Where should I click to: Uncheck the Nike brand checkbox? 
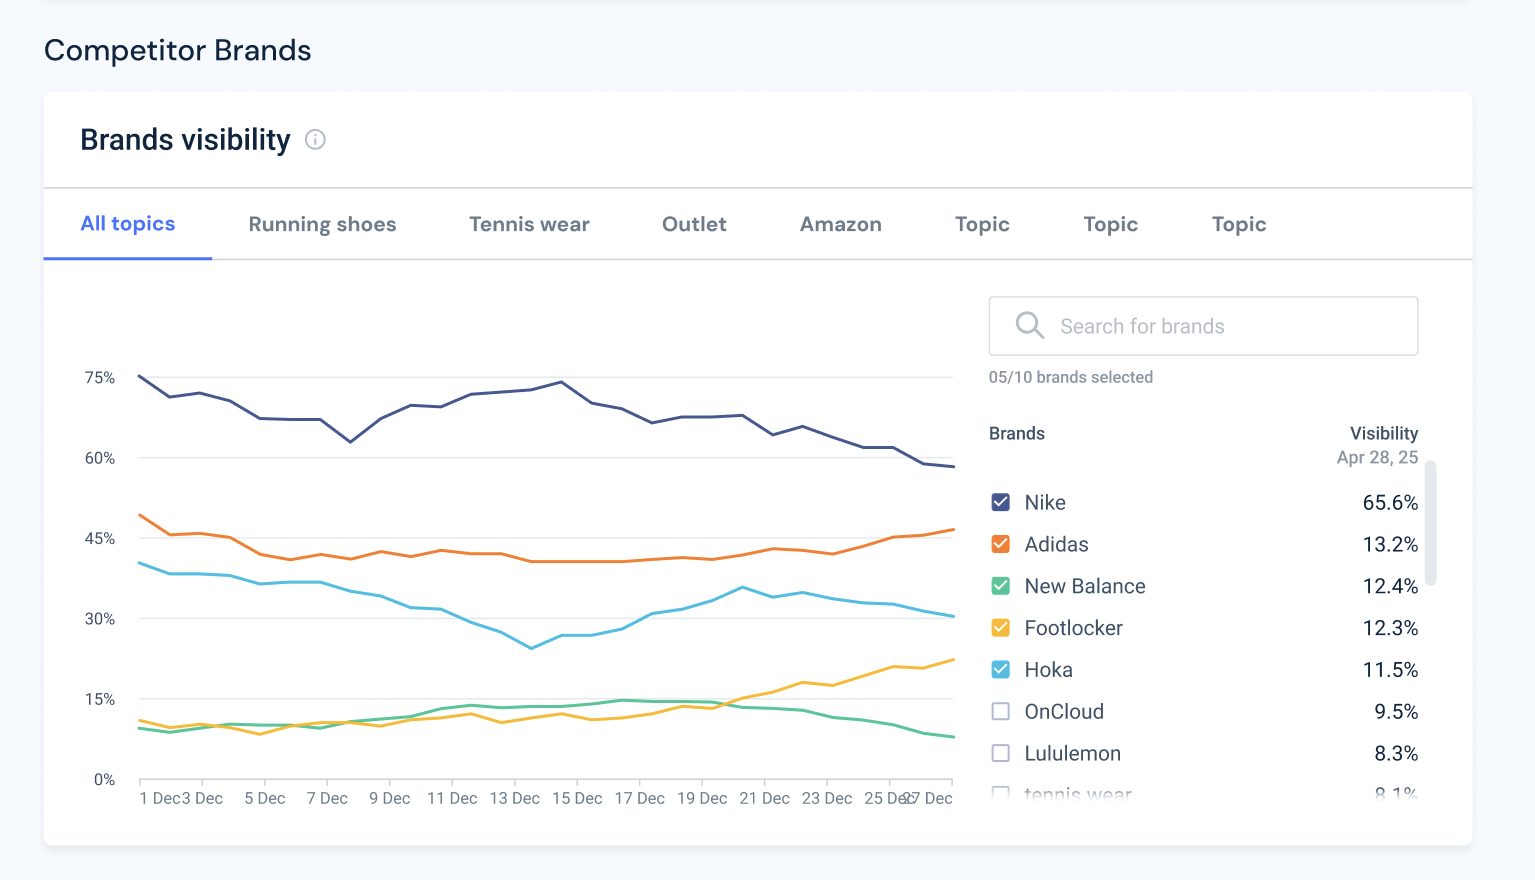click(1000, 502)
